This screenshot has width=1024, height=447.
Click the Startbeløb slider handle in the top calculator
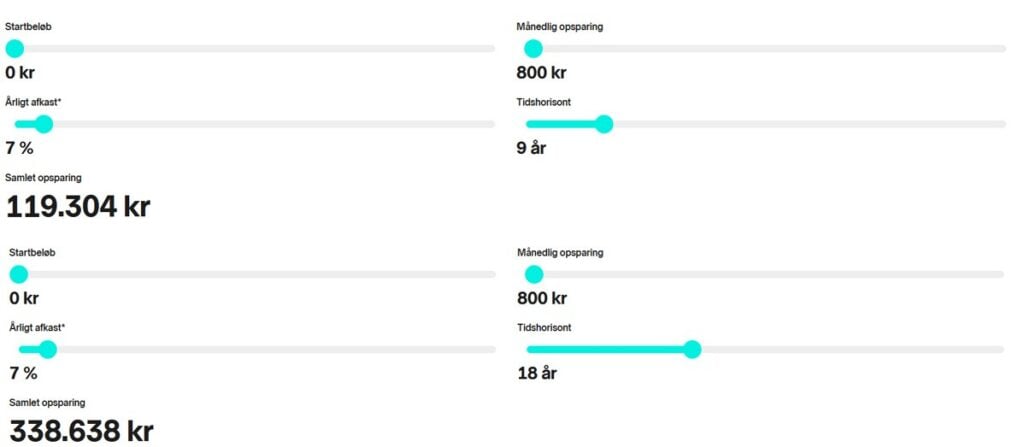pos(15,48)
